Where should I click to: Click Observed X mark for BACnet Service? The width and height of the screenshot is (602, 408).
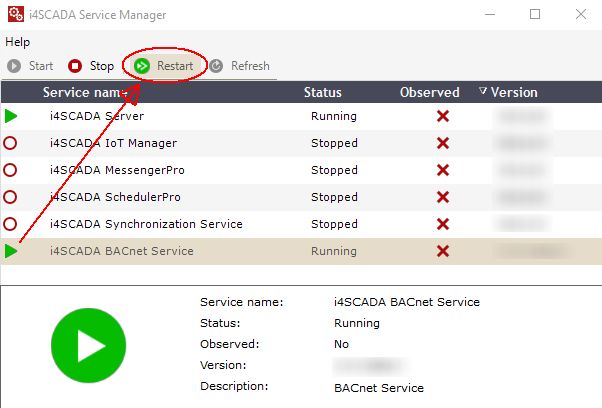click(x=443, y=251)
